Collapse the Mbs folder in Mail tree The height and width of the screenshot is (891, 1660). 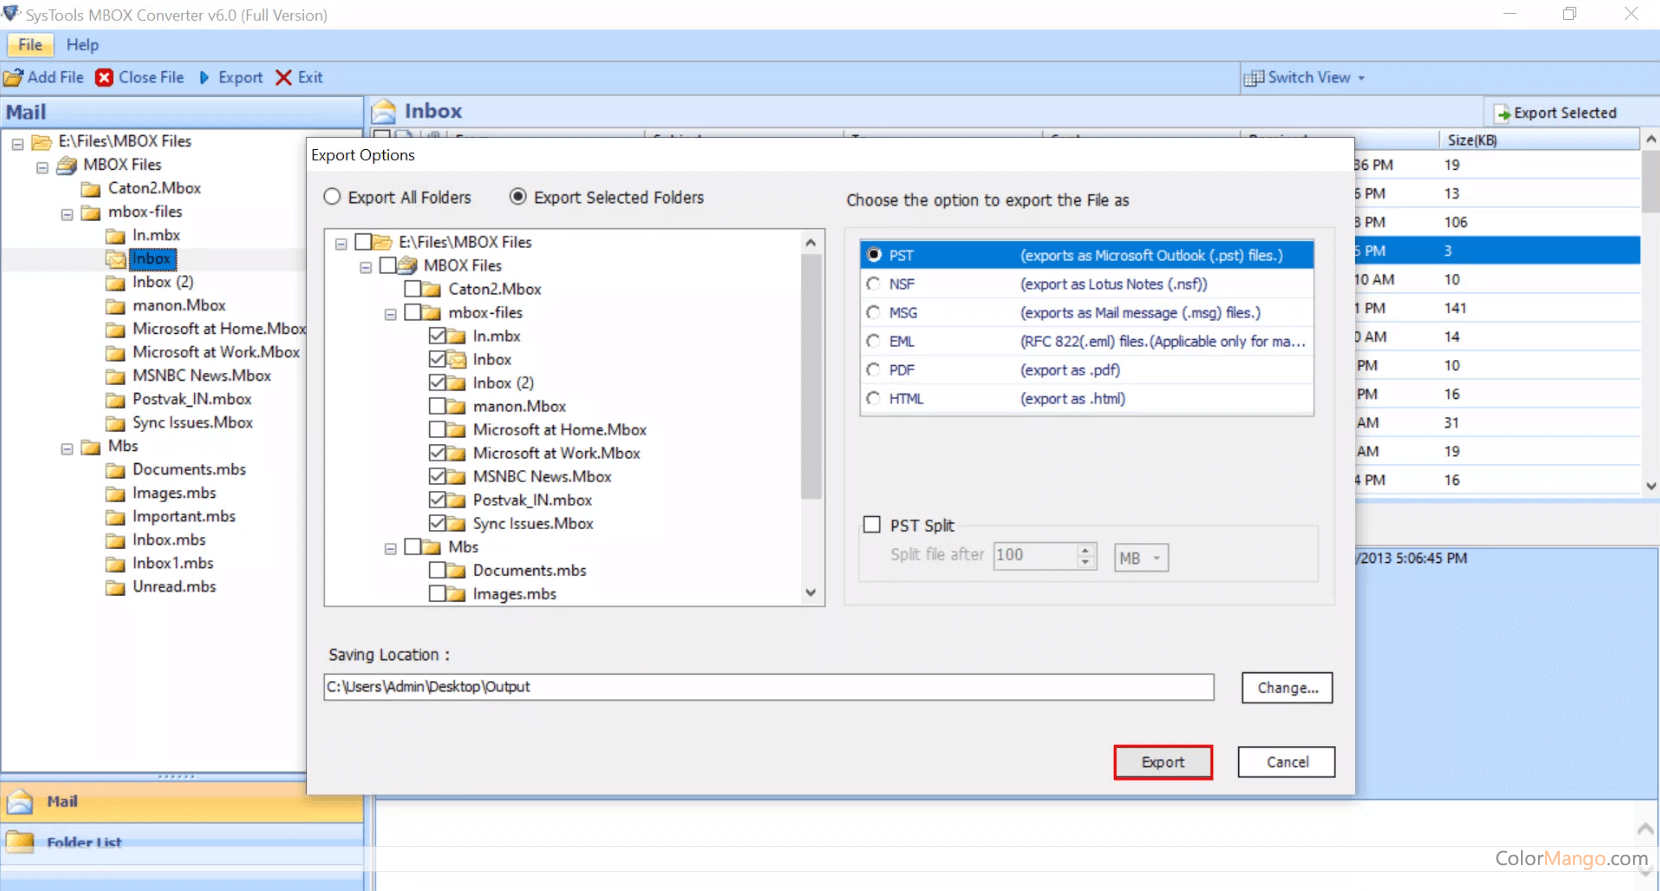[67, 448]
